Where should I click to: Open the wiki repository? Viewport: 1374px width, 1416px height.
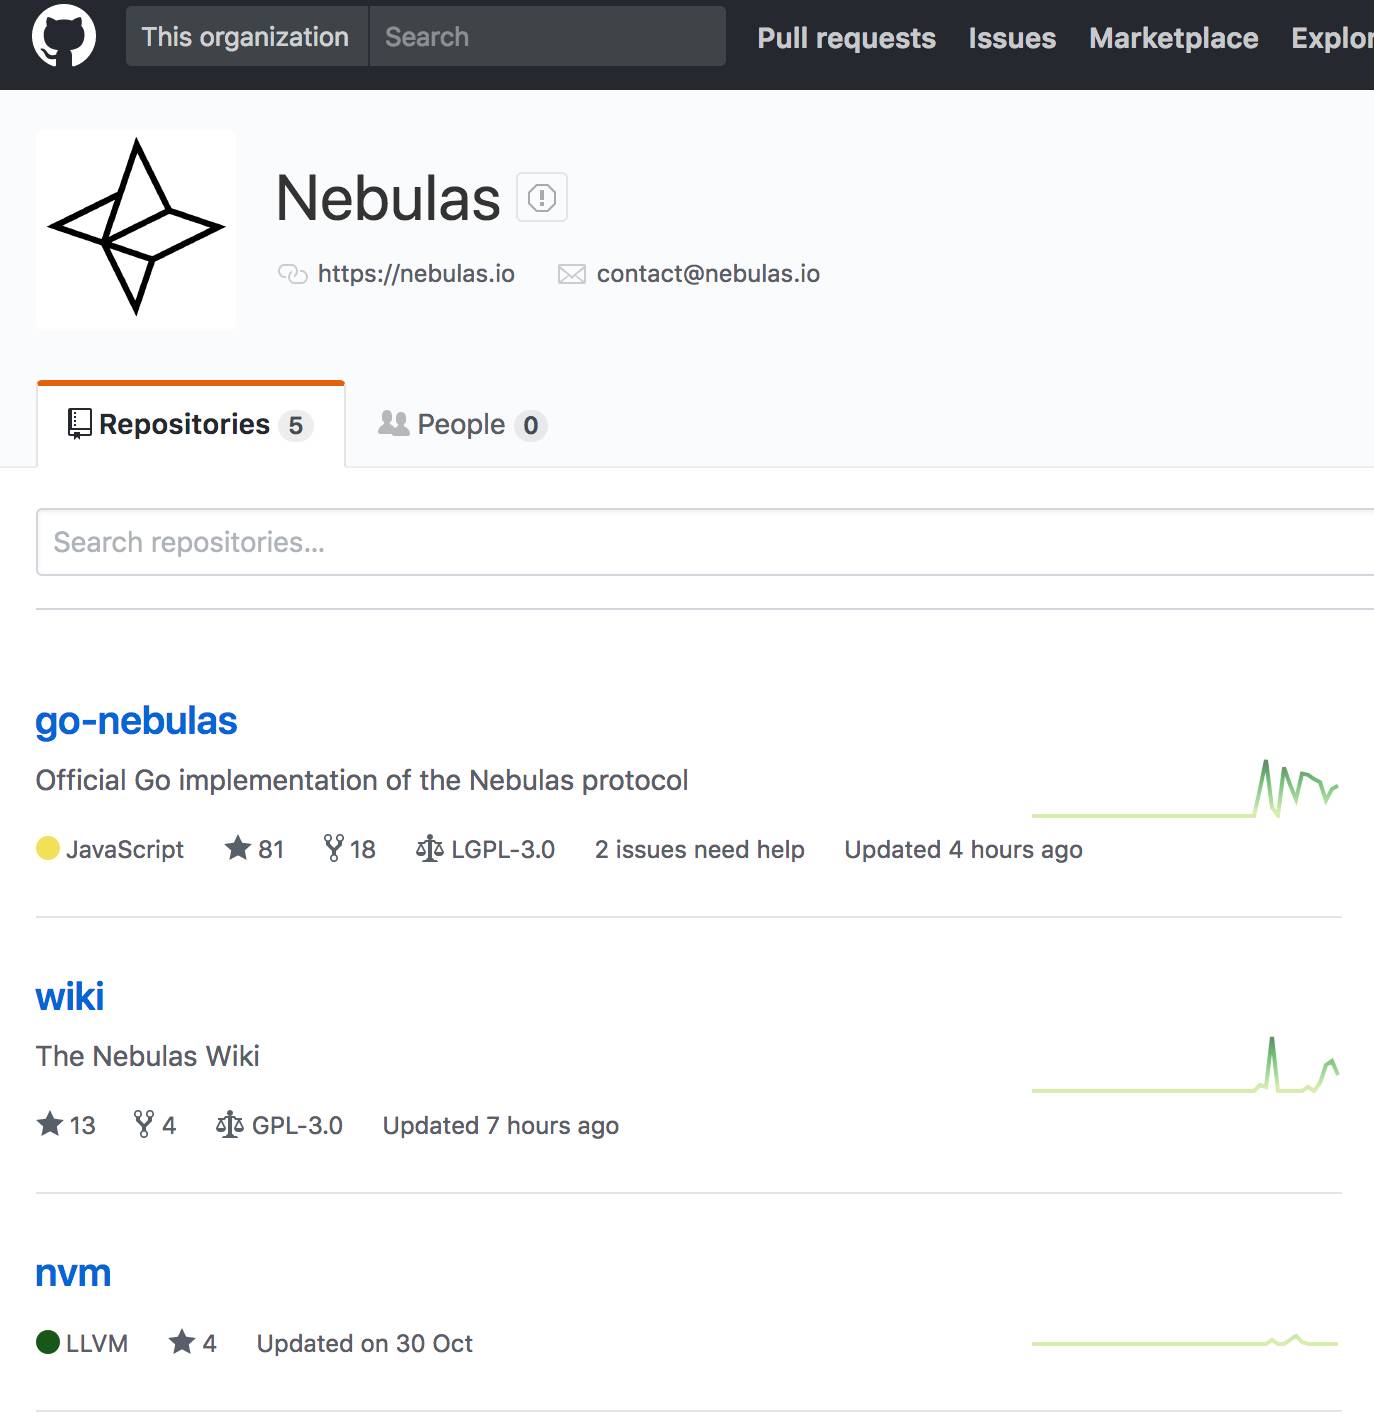[70, 997]
